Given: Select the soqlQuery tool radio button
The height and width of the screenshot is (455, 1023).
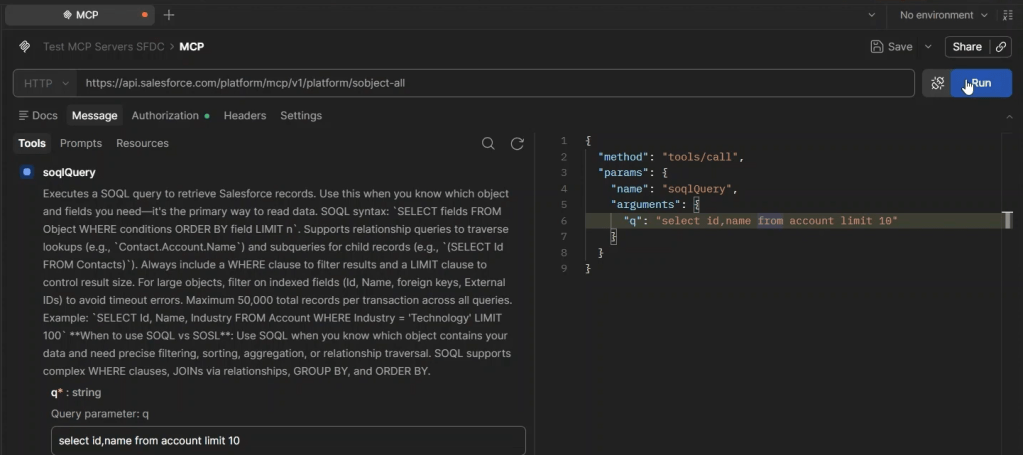Looking at the screenshot, I should (x=27, y=172).
